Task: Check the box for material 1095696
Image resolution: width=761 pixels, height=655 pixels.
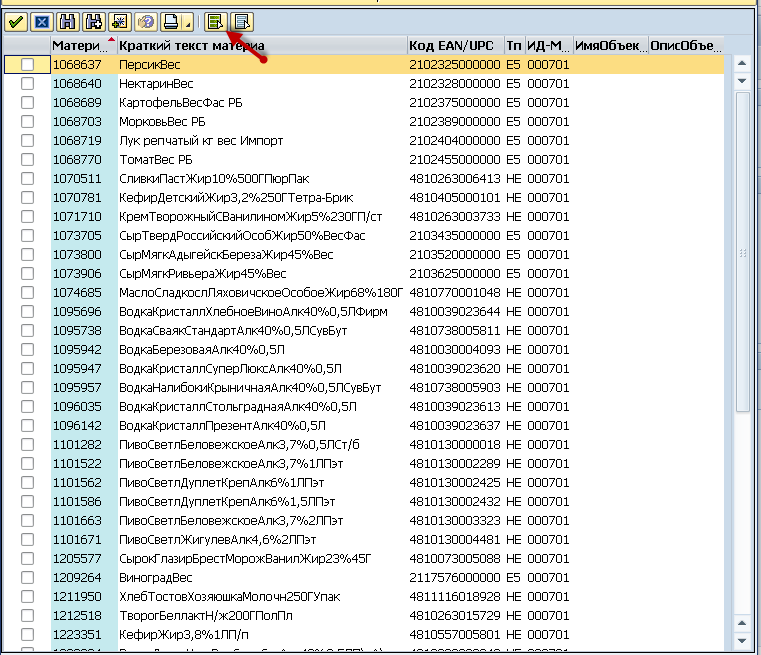Action: 28,311
